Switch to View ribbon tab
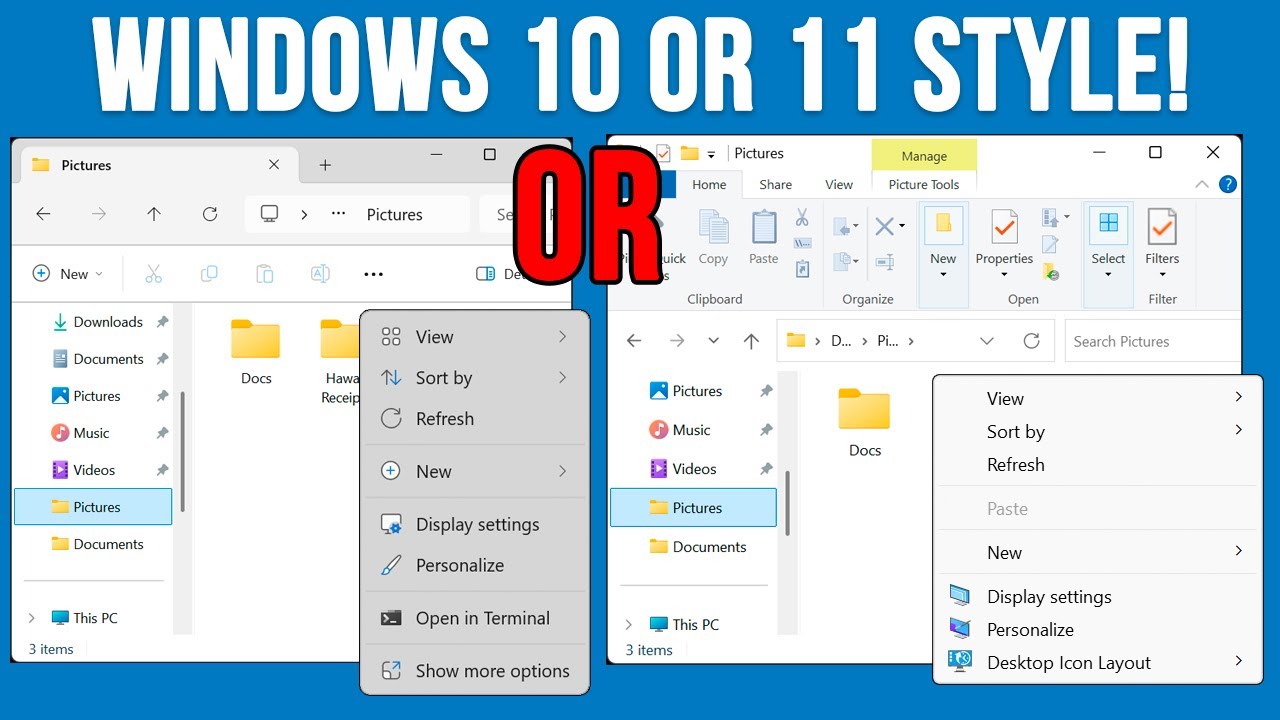Viewport: 1280px width, 720px height. [x=839, y=184]
